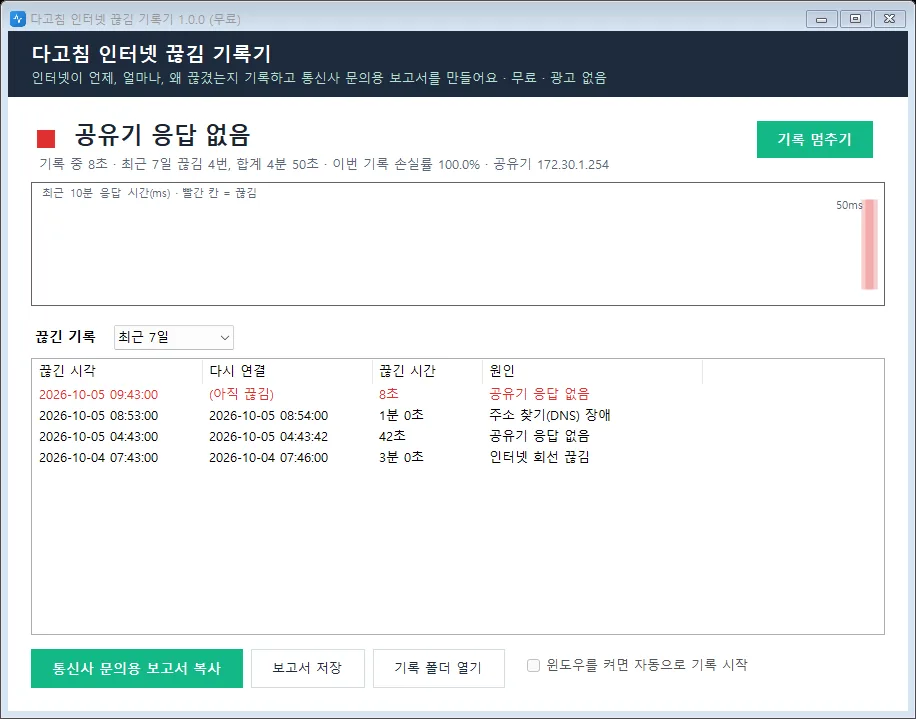
Task: Close the window
Action: (x=890, y=19)
